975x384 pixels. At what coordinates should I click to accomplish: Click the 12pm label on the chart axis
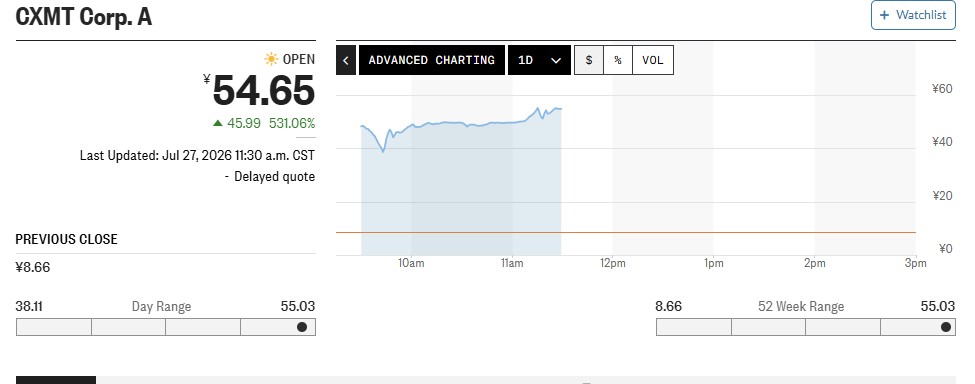612,263
